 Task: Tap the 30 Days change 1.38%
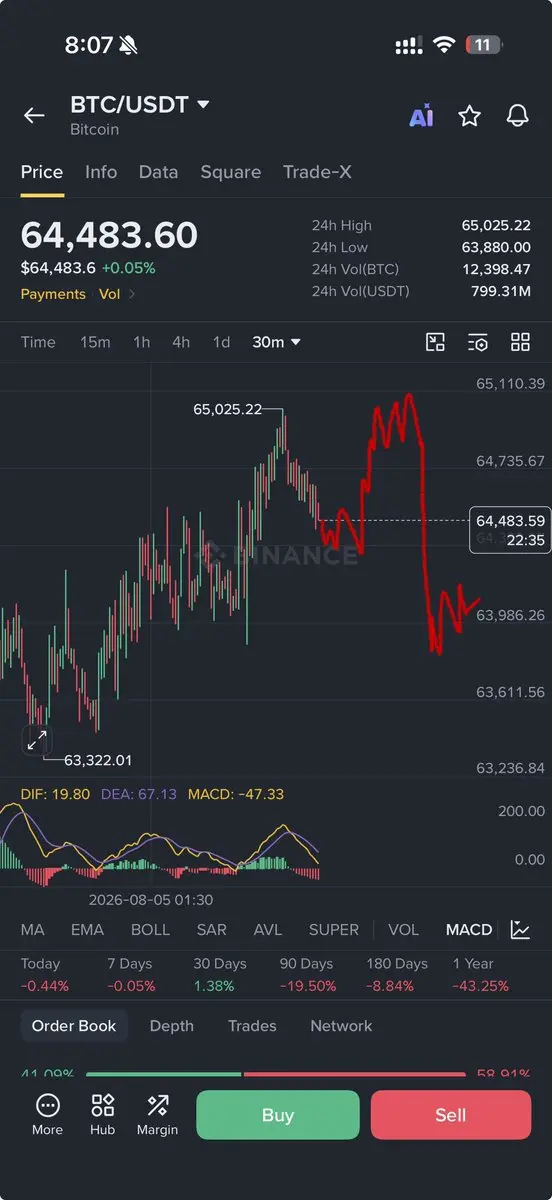coord(214,986)
